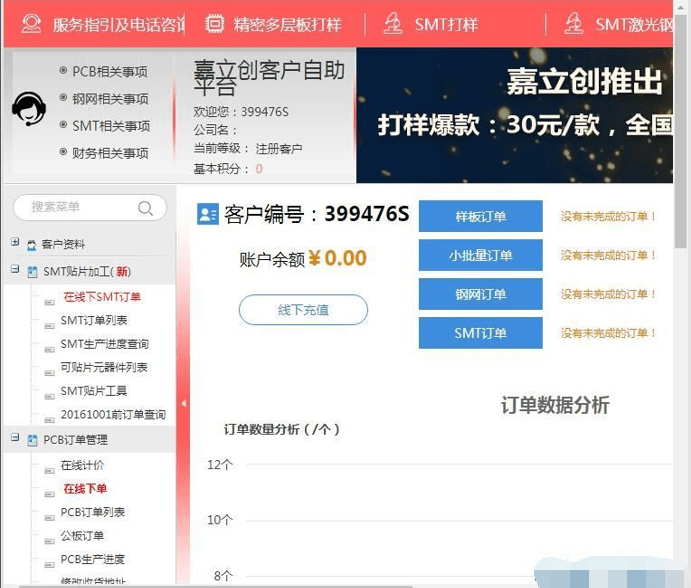Click the item icon left of SMT订单列表
The width and height of the screenshot is (691, 588).
[49, 326]
